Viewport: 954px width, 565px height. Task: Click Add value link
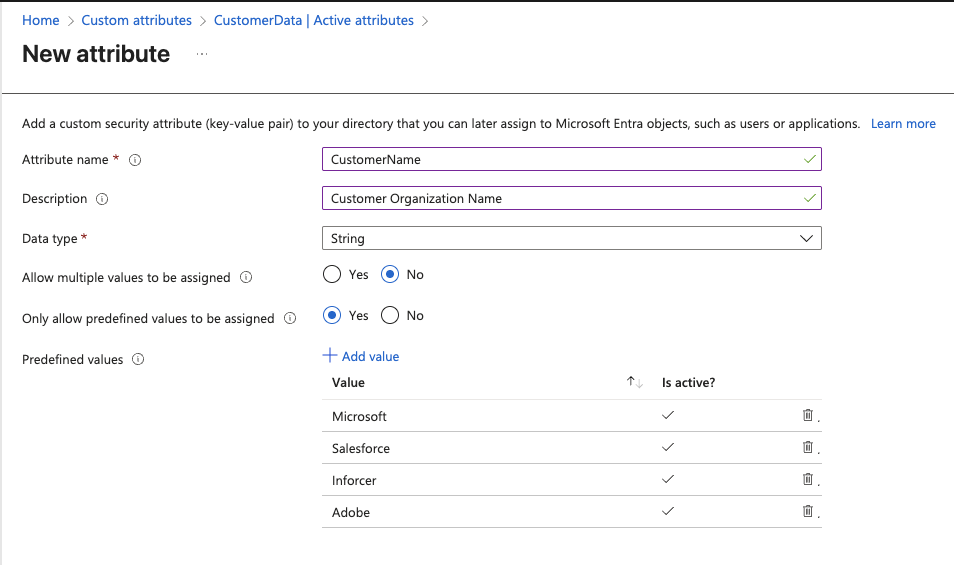pyautogui.click(x=361, y=356)
